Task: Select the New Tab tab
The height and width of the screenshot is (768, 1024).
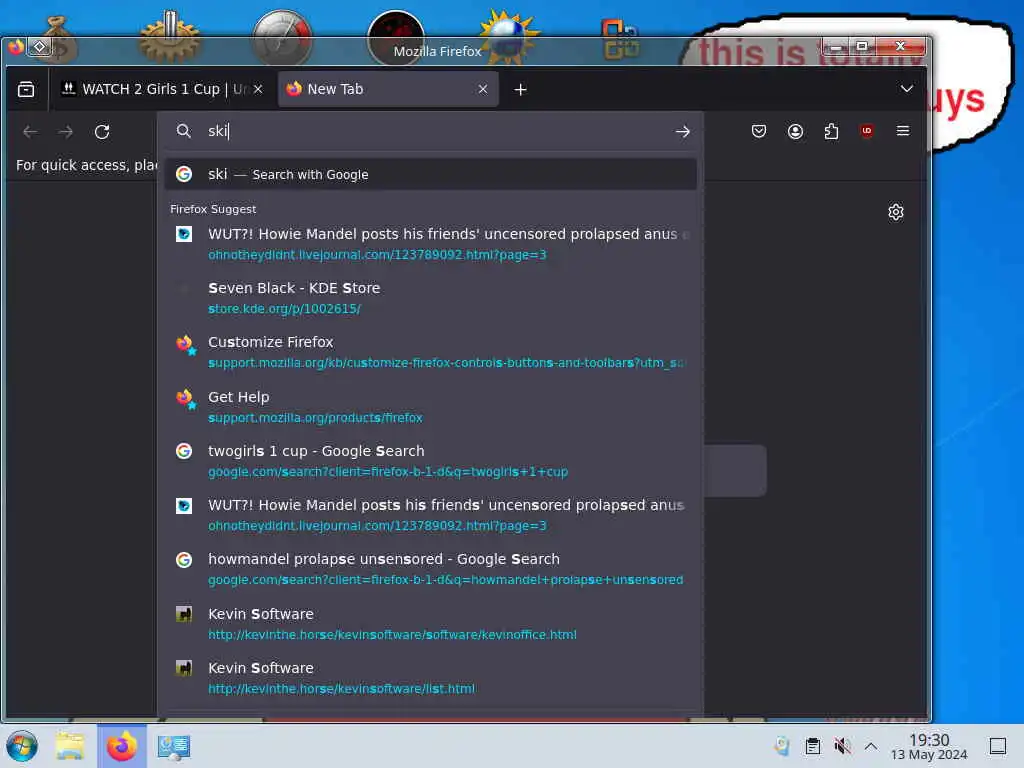Action: (388, 89)
